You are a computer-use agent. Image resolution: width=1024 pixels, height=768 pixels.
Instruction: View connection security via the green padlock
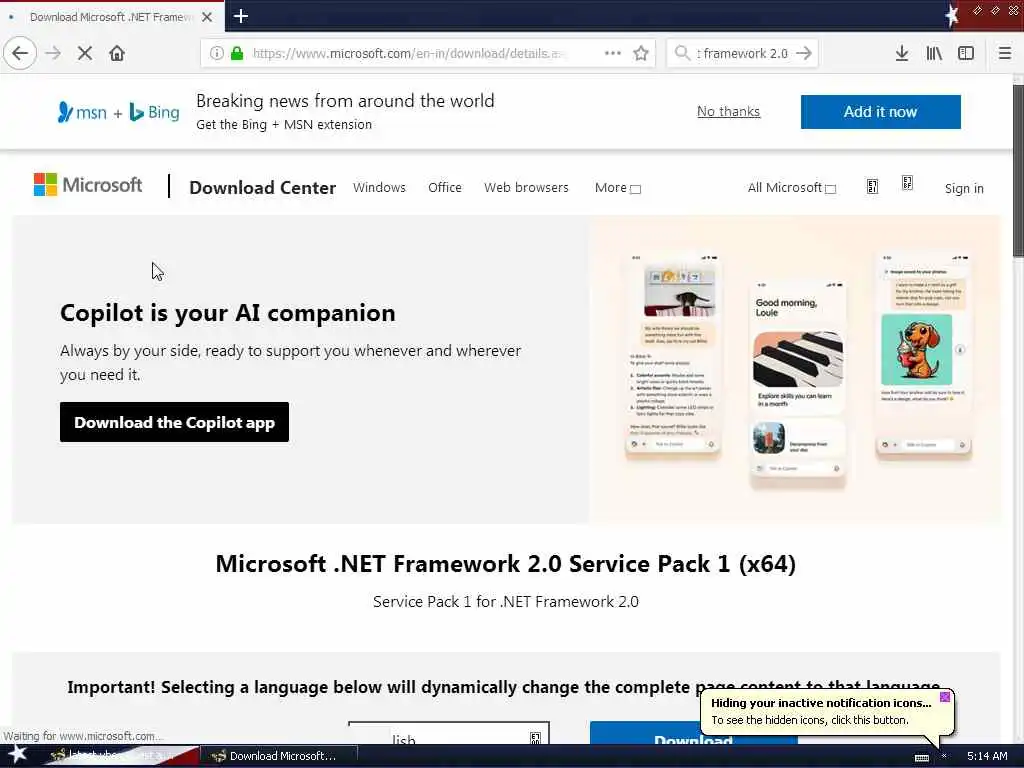coord(237,53)
